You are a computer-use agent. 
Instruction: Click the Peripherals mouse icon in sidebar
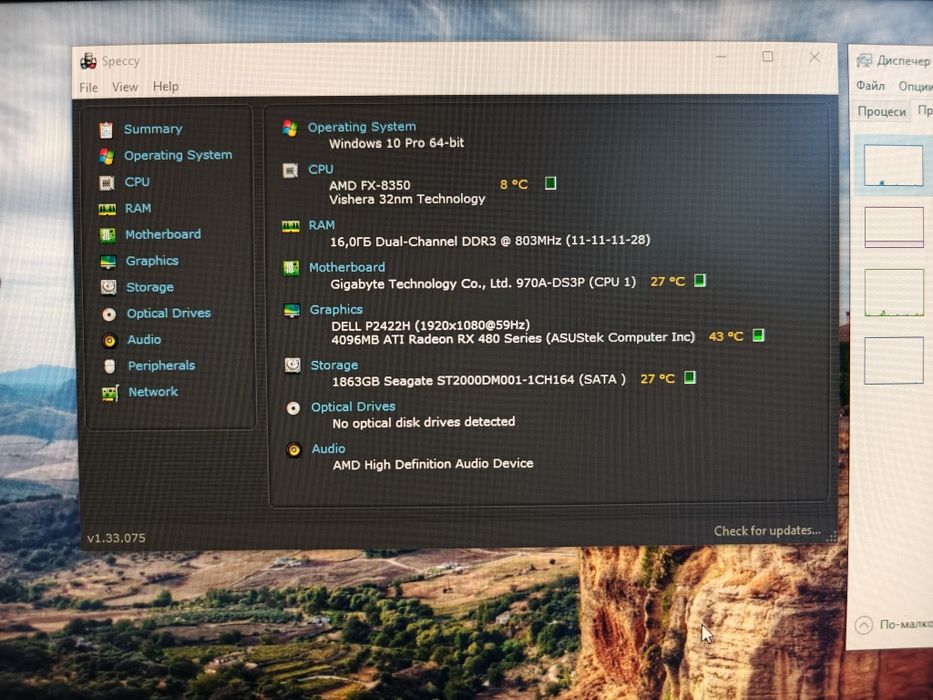point(109,367)
